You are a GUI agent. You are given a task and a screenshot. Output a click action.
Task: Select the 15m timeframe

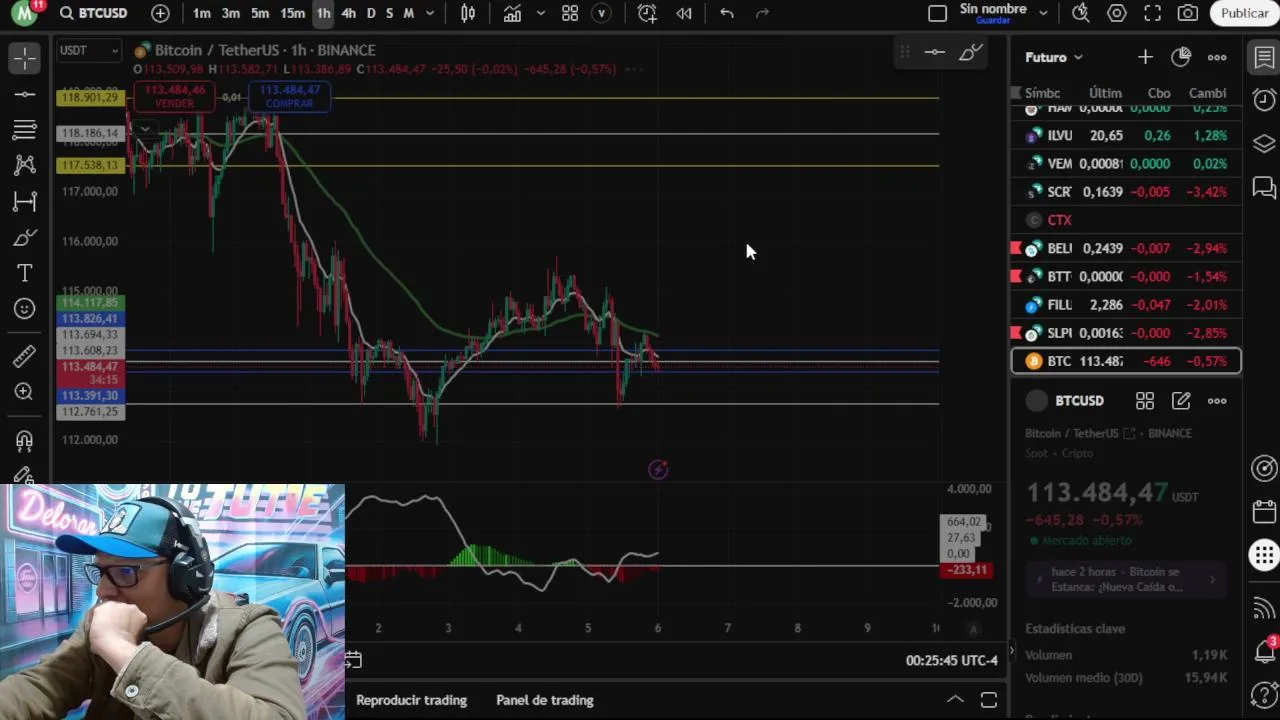(x=292, y=13)
